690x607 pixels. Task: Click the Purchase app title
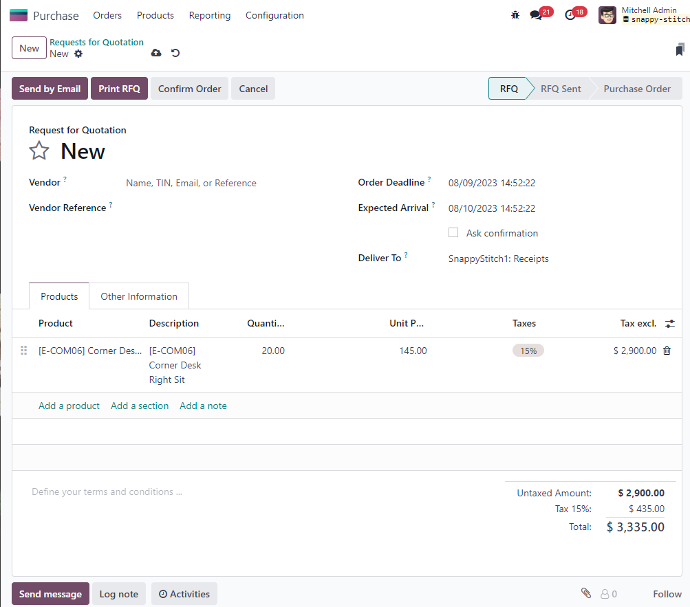(x=55, y=16)
